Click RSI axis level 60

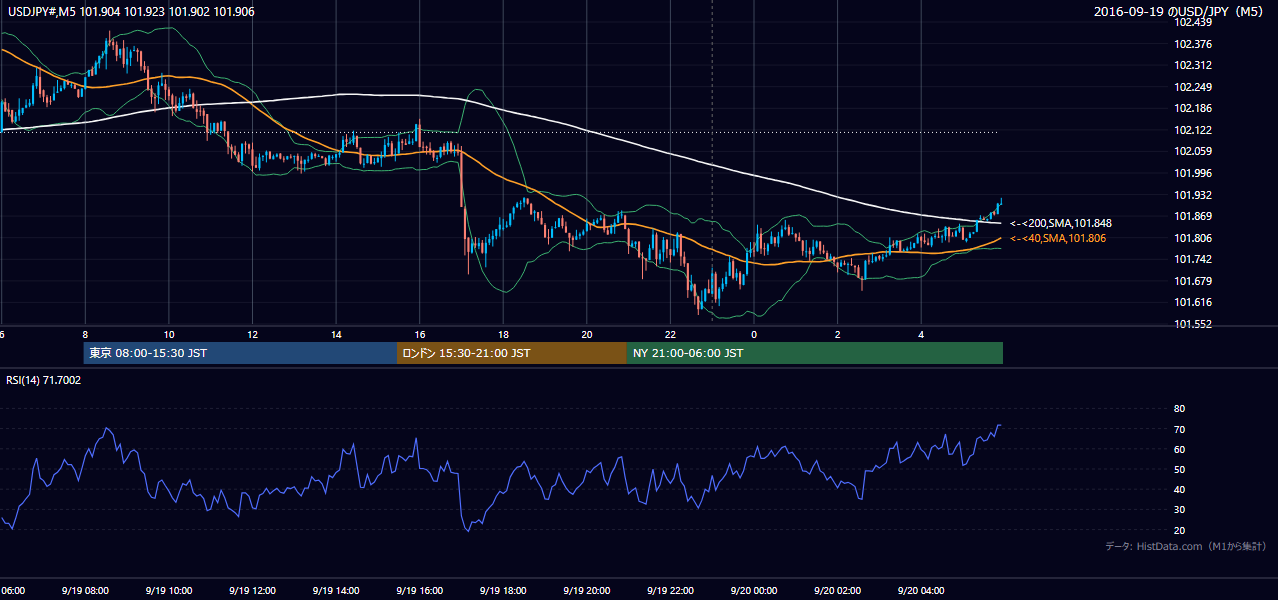pos(1180,449)
